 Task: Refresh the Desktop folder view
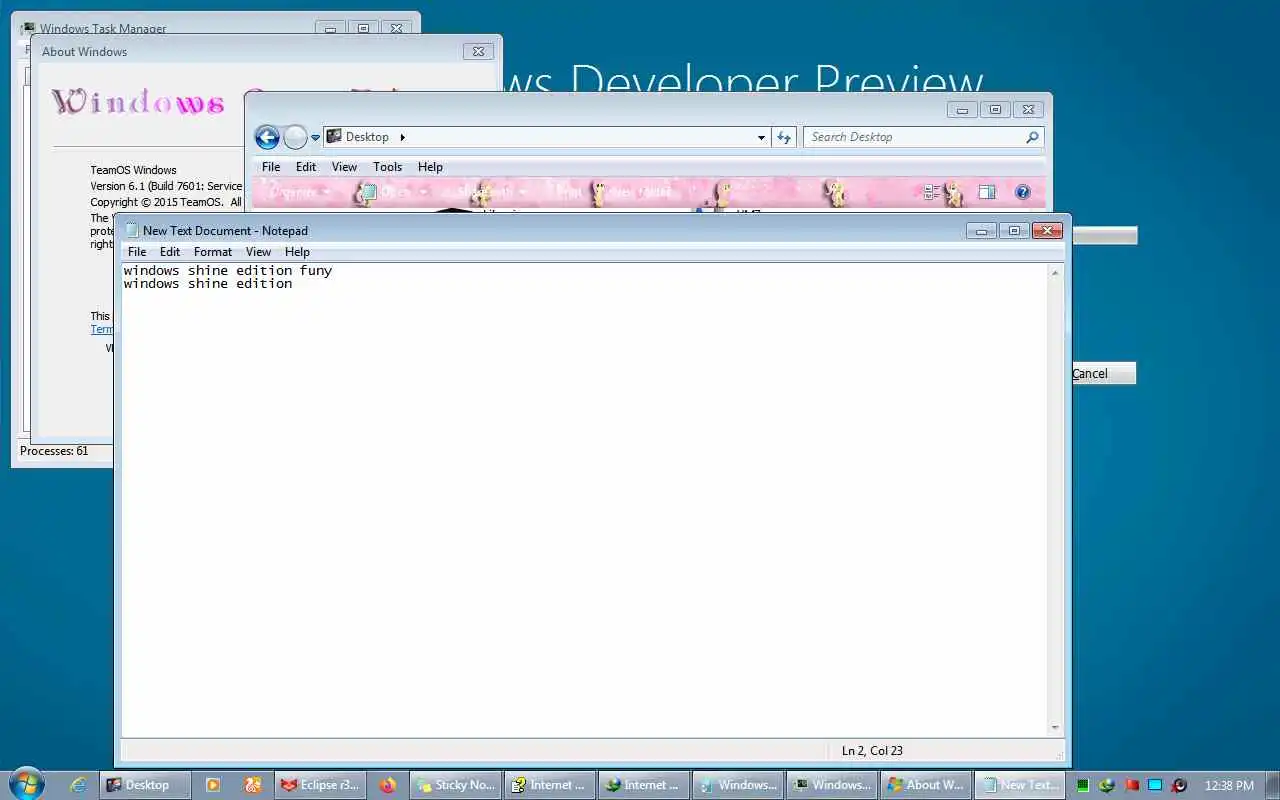tap(783, 138)
